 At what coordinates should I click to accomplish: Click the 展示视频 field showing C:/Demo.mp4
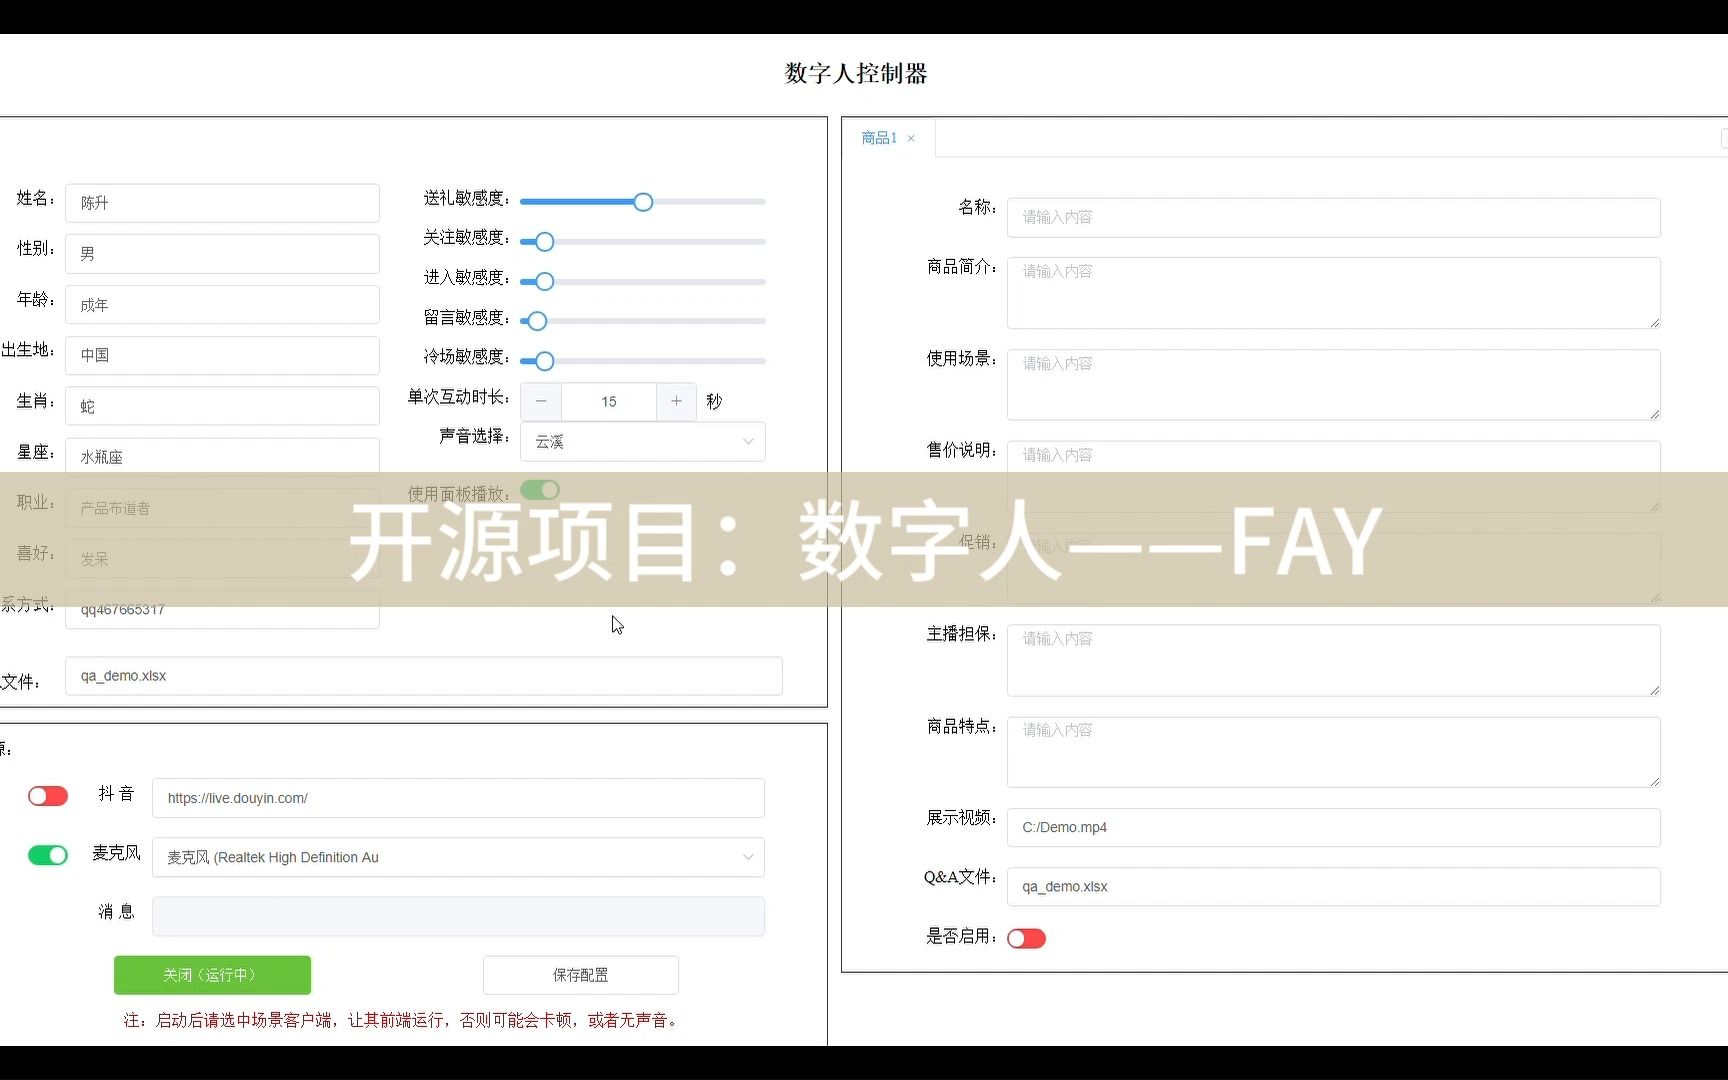(x=1333, y=827)
